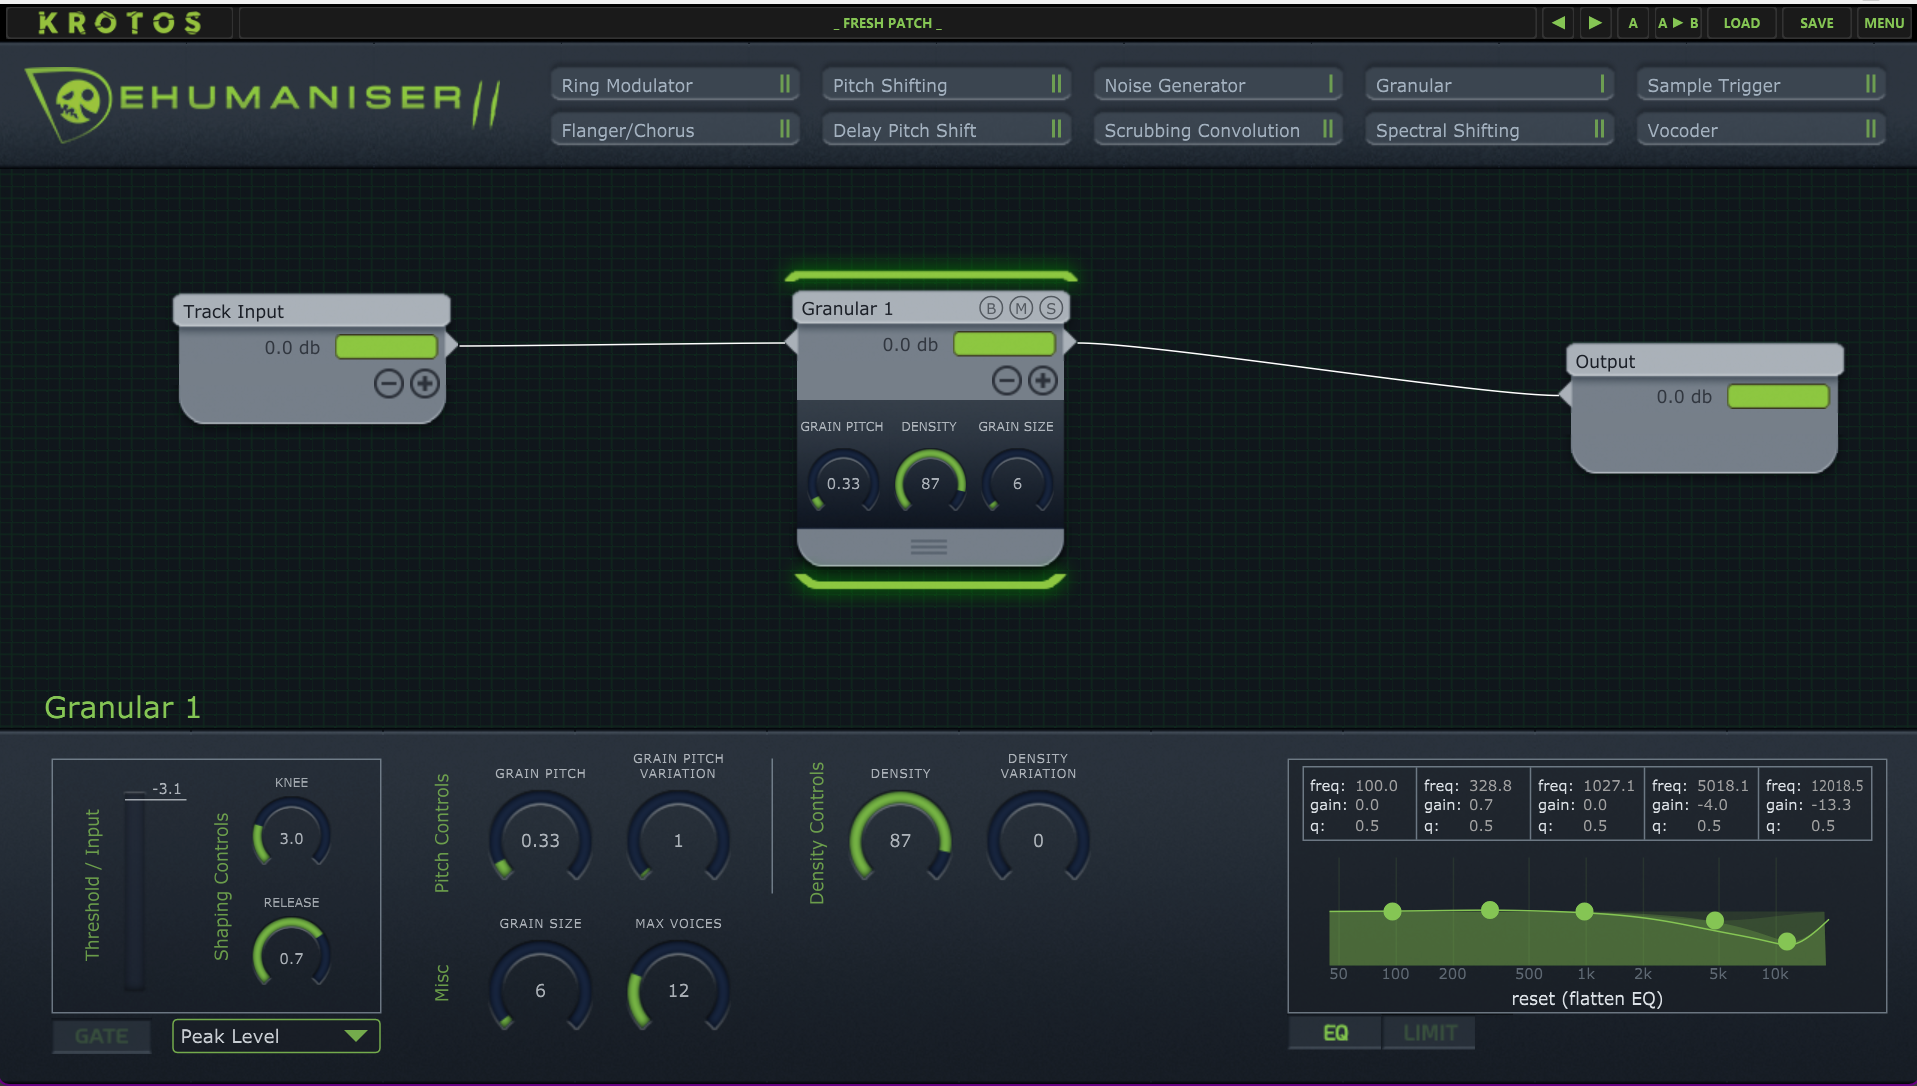Toggle the GATE button

tap(102, 1036)
